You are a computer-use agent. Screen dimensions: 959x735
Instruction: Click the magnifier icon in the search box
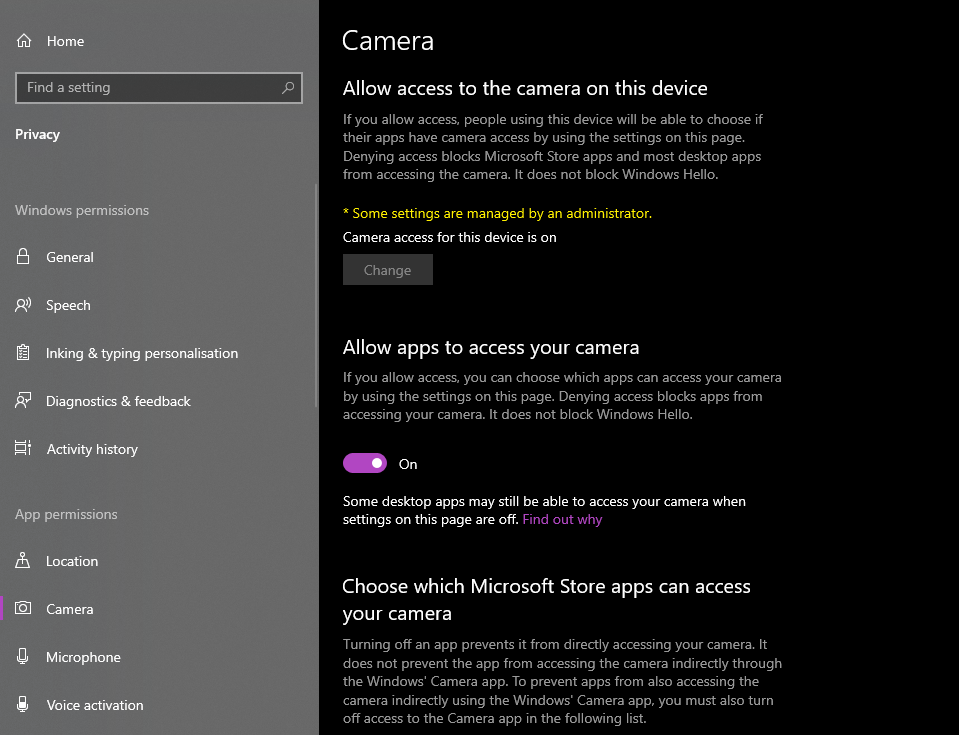pos(288,88)
